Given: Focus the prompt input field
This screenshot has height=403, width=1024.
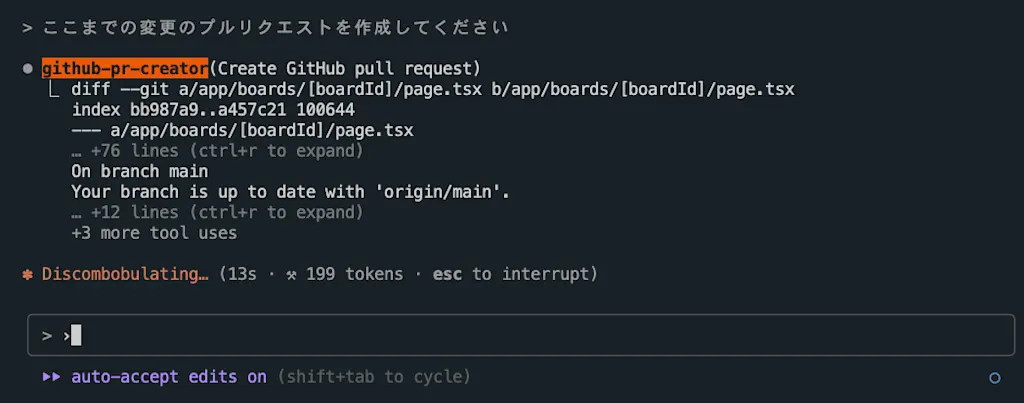Looking at the screenshot, I should pyautogui.click(x=521, y=335).
